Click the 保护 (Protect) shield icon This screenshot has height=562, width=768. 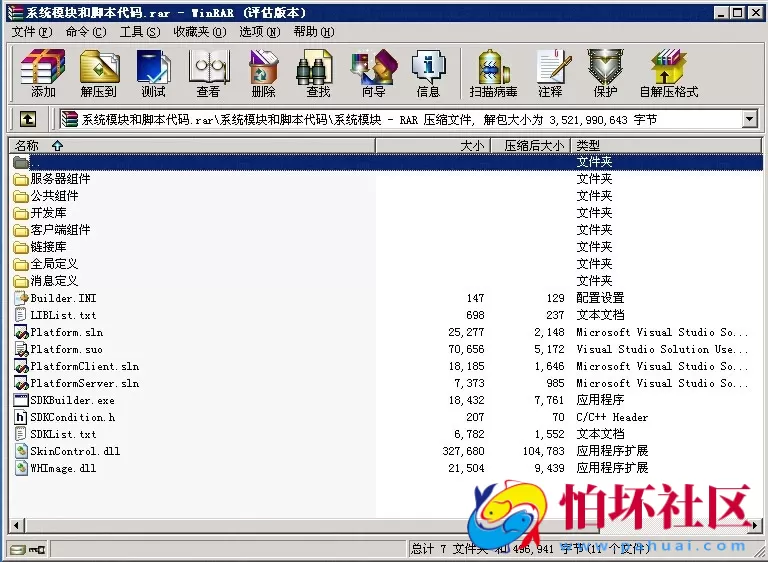pos(605,67)
